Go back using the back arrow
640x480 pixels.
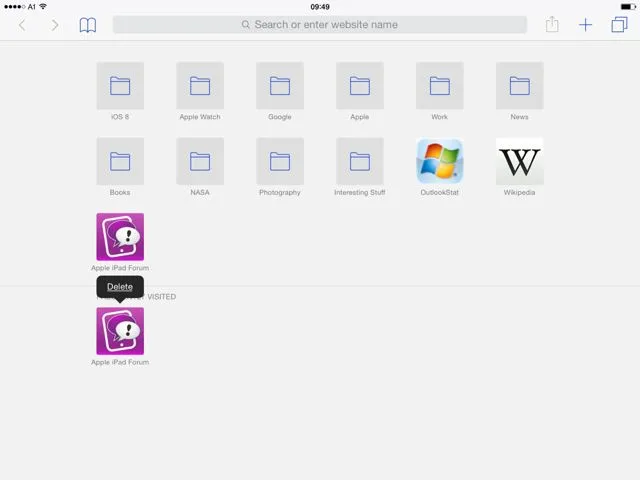[22, 25]
